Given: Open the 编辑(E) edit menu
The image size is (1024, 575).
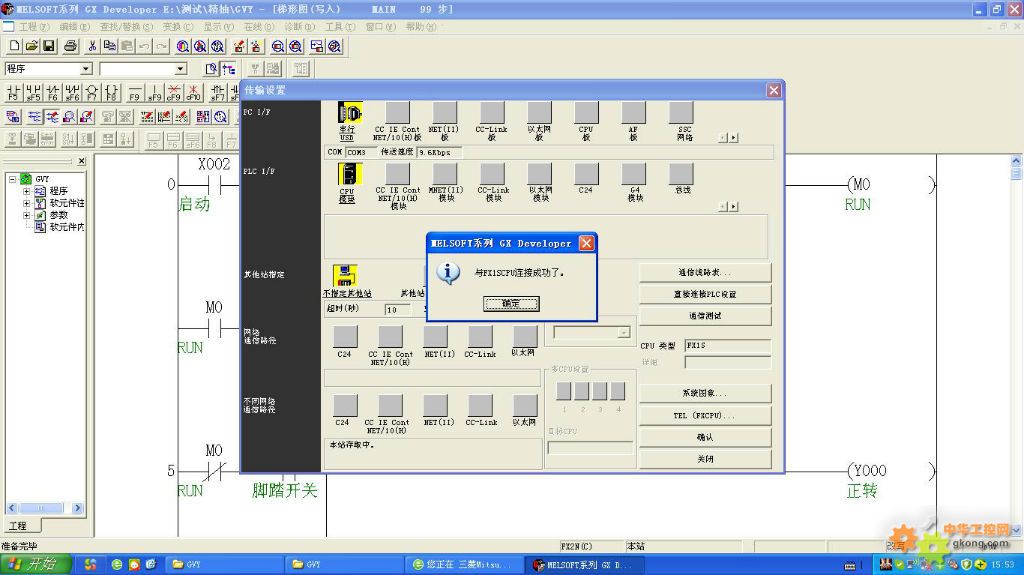Looking at the screenshot, I should 74,27.
